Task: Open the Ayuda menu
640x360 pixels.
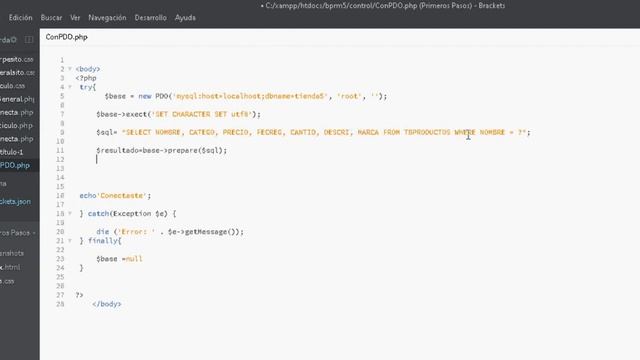Action: [185, 18]
